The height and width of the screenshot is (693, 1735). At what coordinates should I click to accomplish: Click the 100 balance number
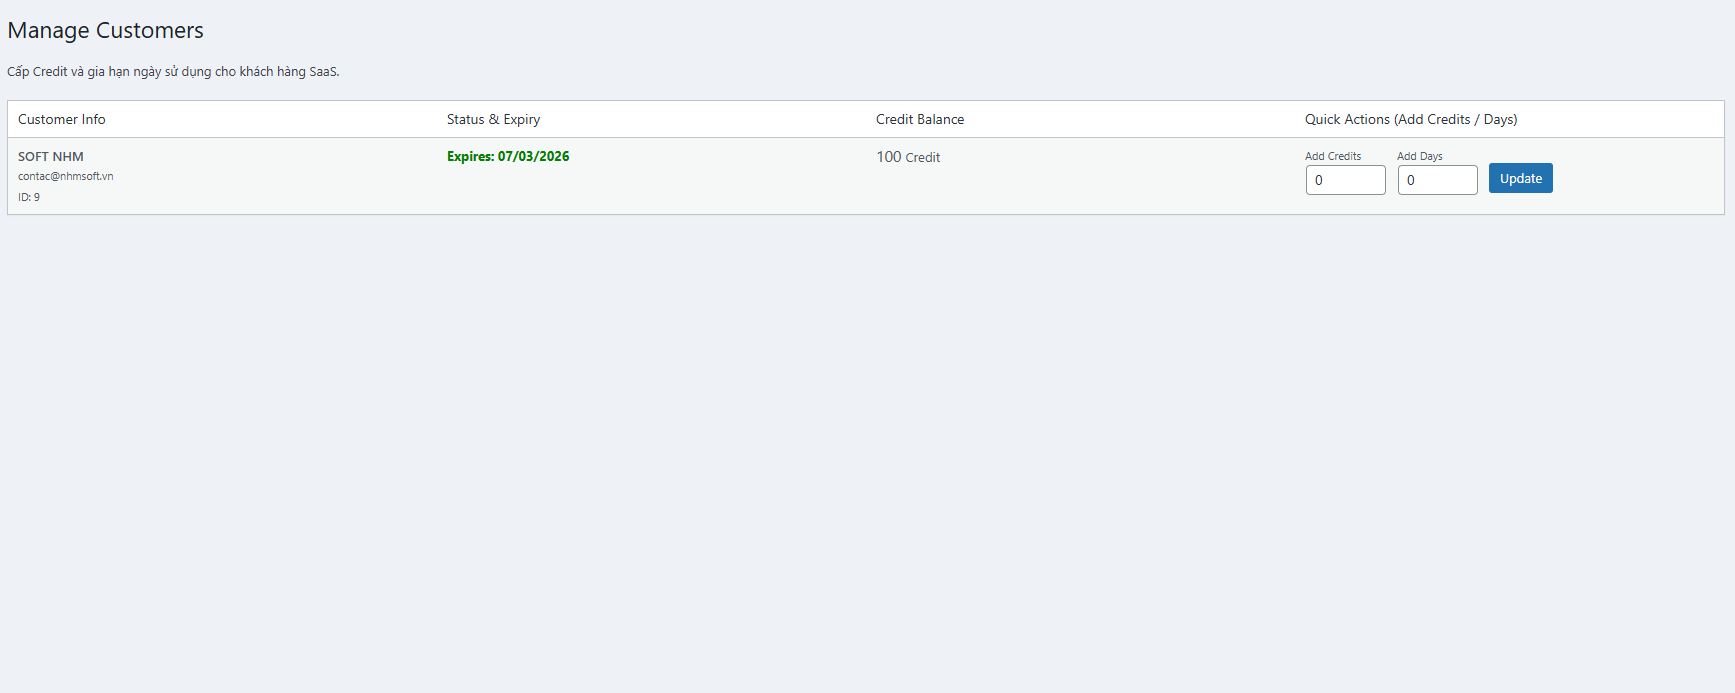[x=888, y=157]
